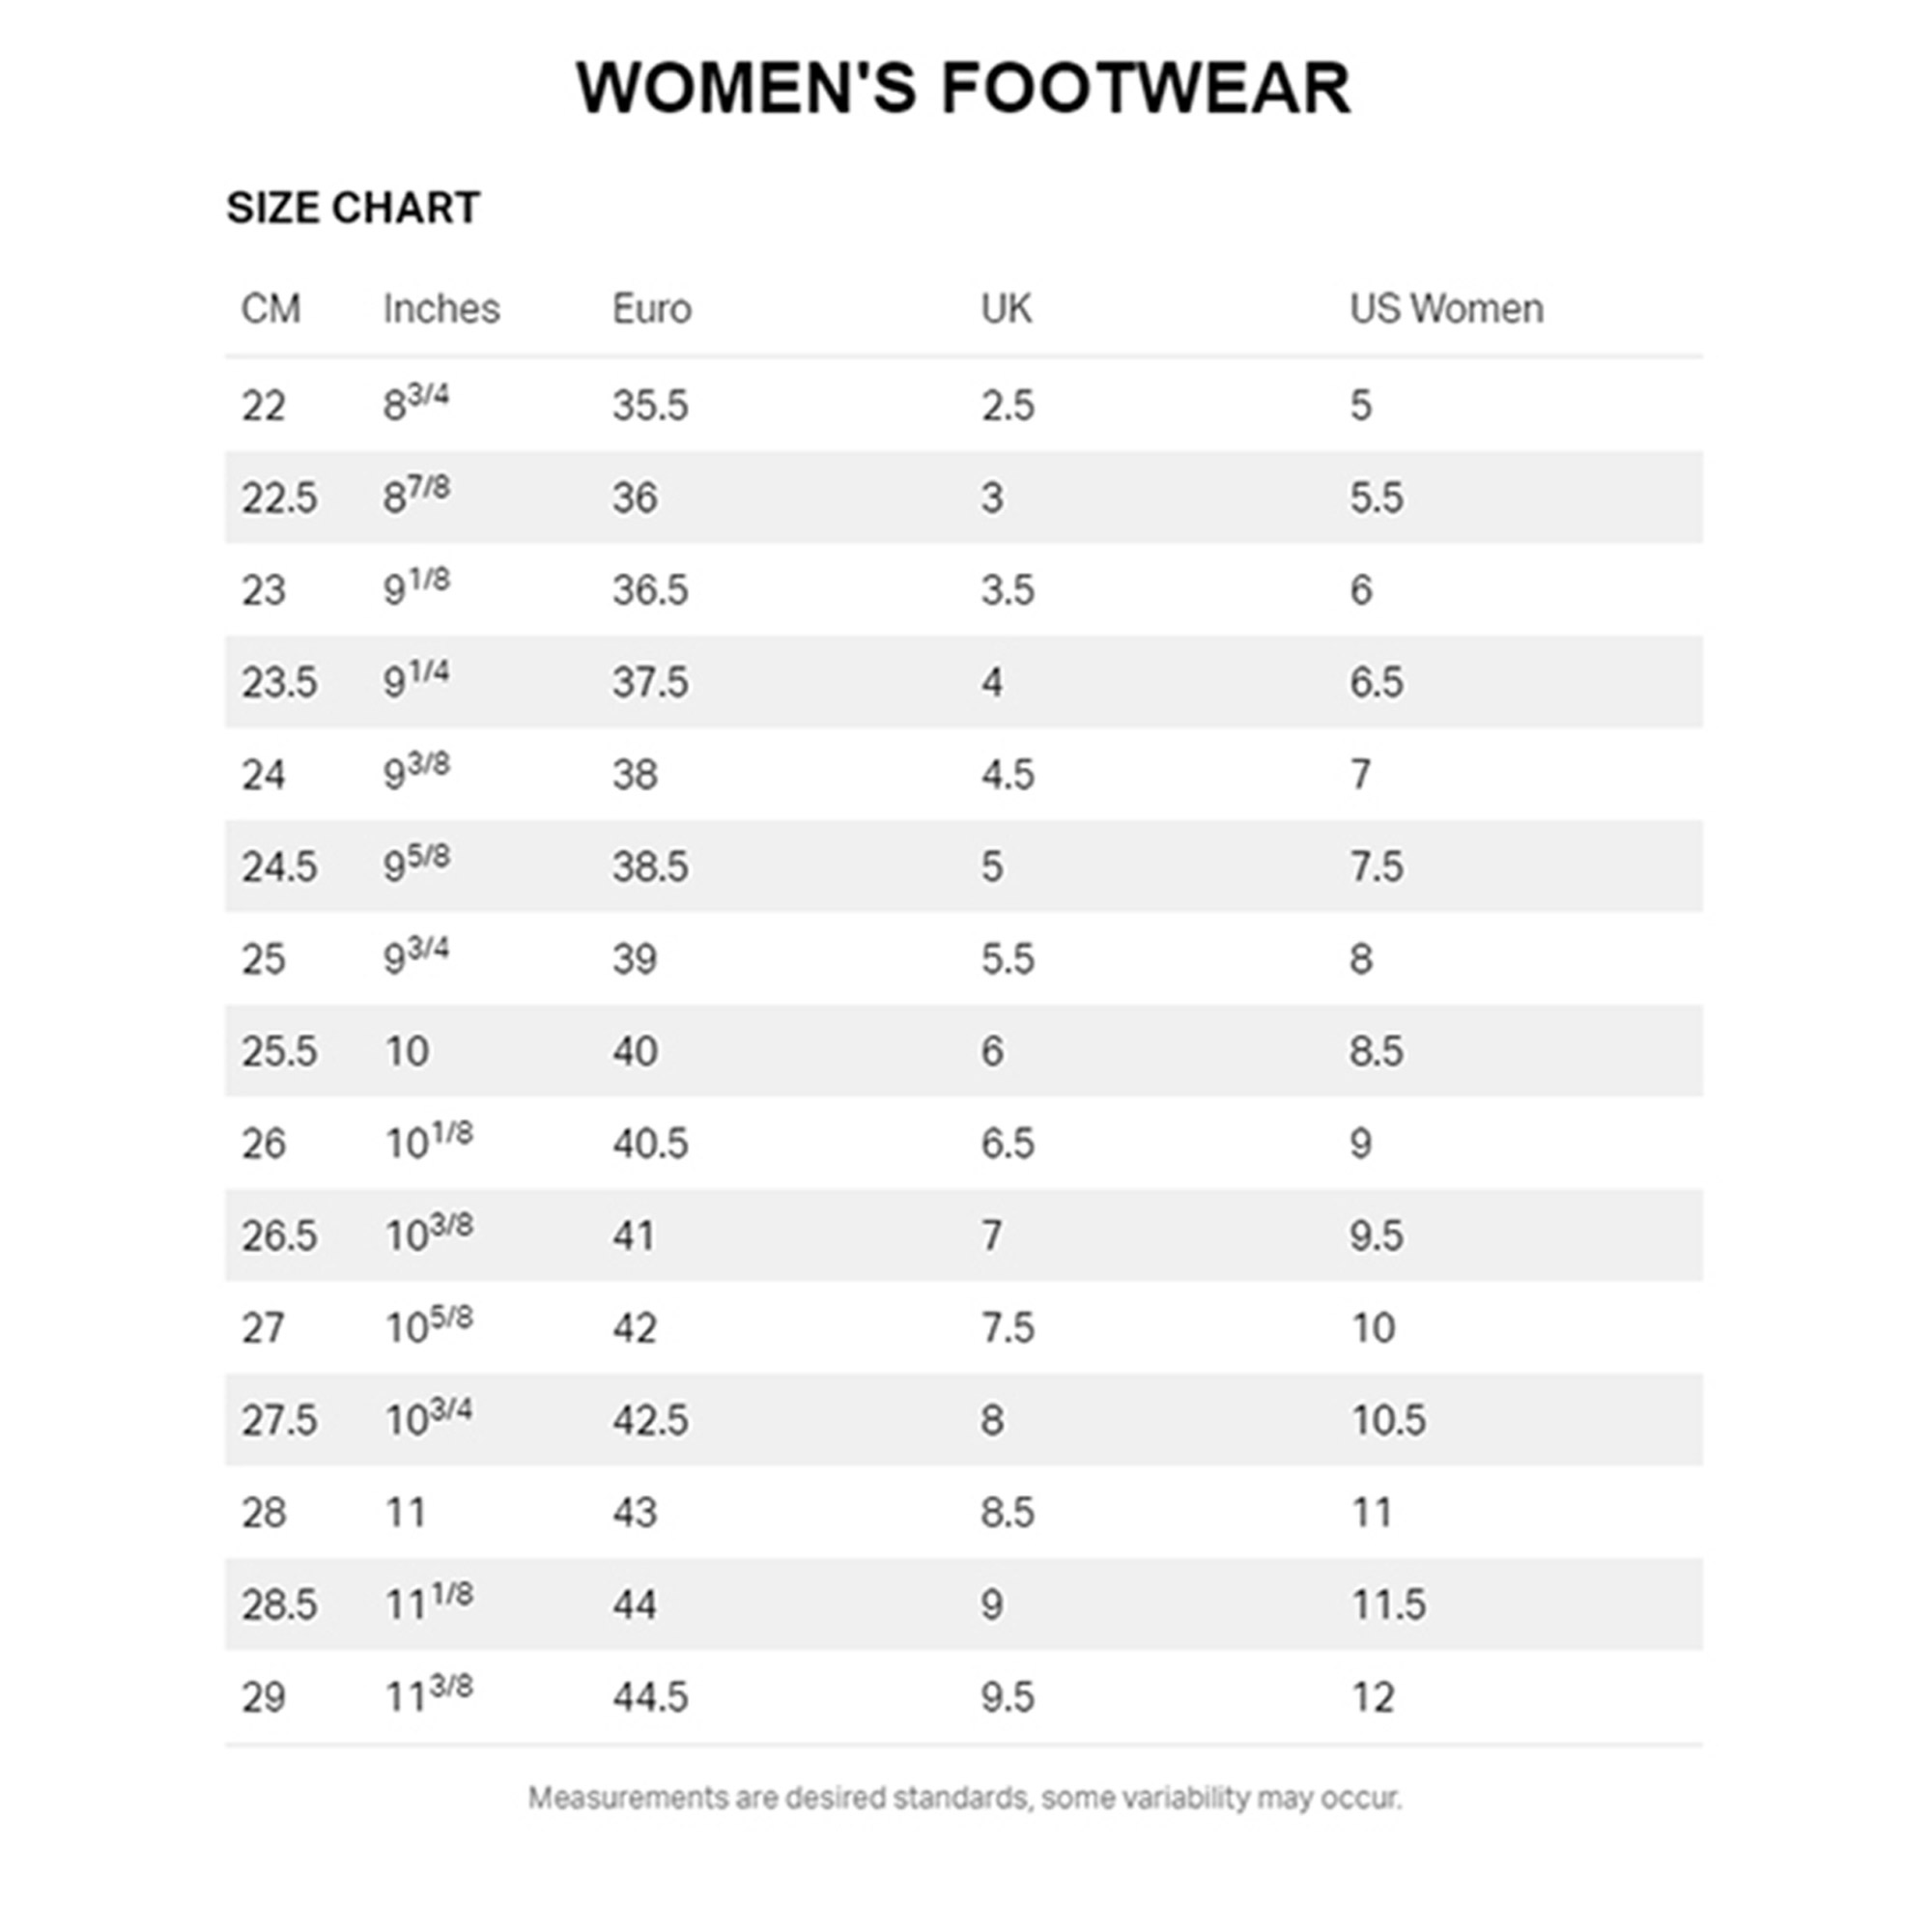
Task: Click US Women size 10.5 cell
Action: pyautogui.click(x=1388, y=1421)
